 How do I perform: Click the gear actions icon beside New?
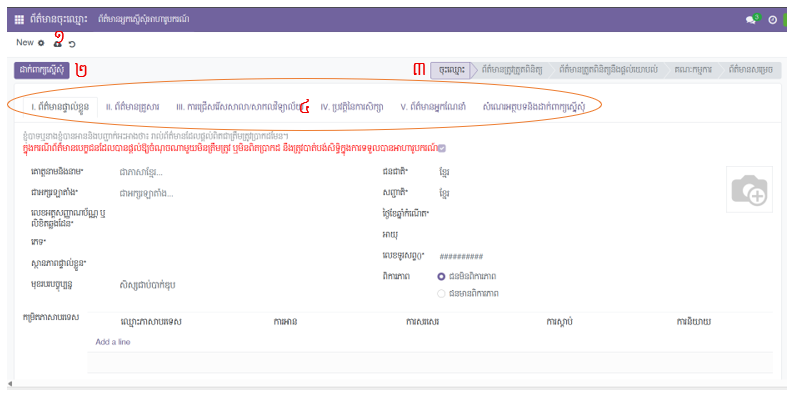[x=41, y=43]
